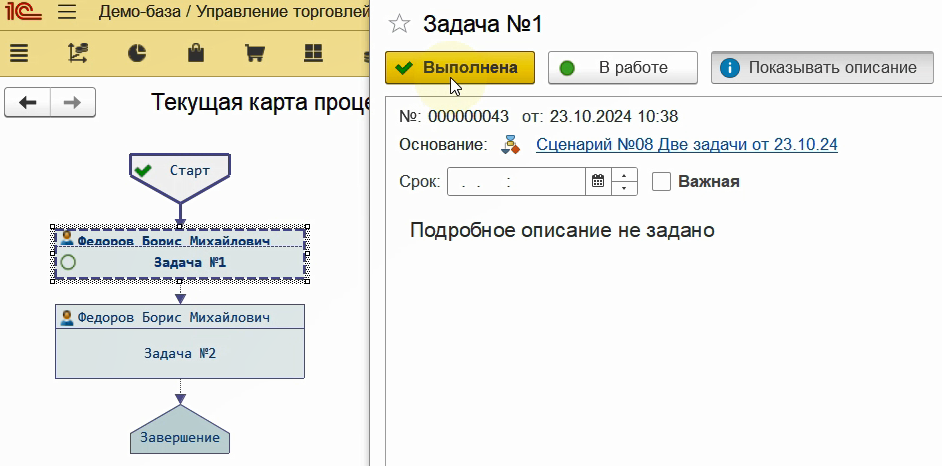Open the calendar picker for Срок
Screen dimensions: 942x466
[x=598, y=181]
